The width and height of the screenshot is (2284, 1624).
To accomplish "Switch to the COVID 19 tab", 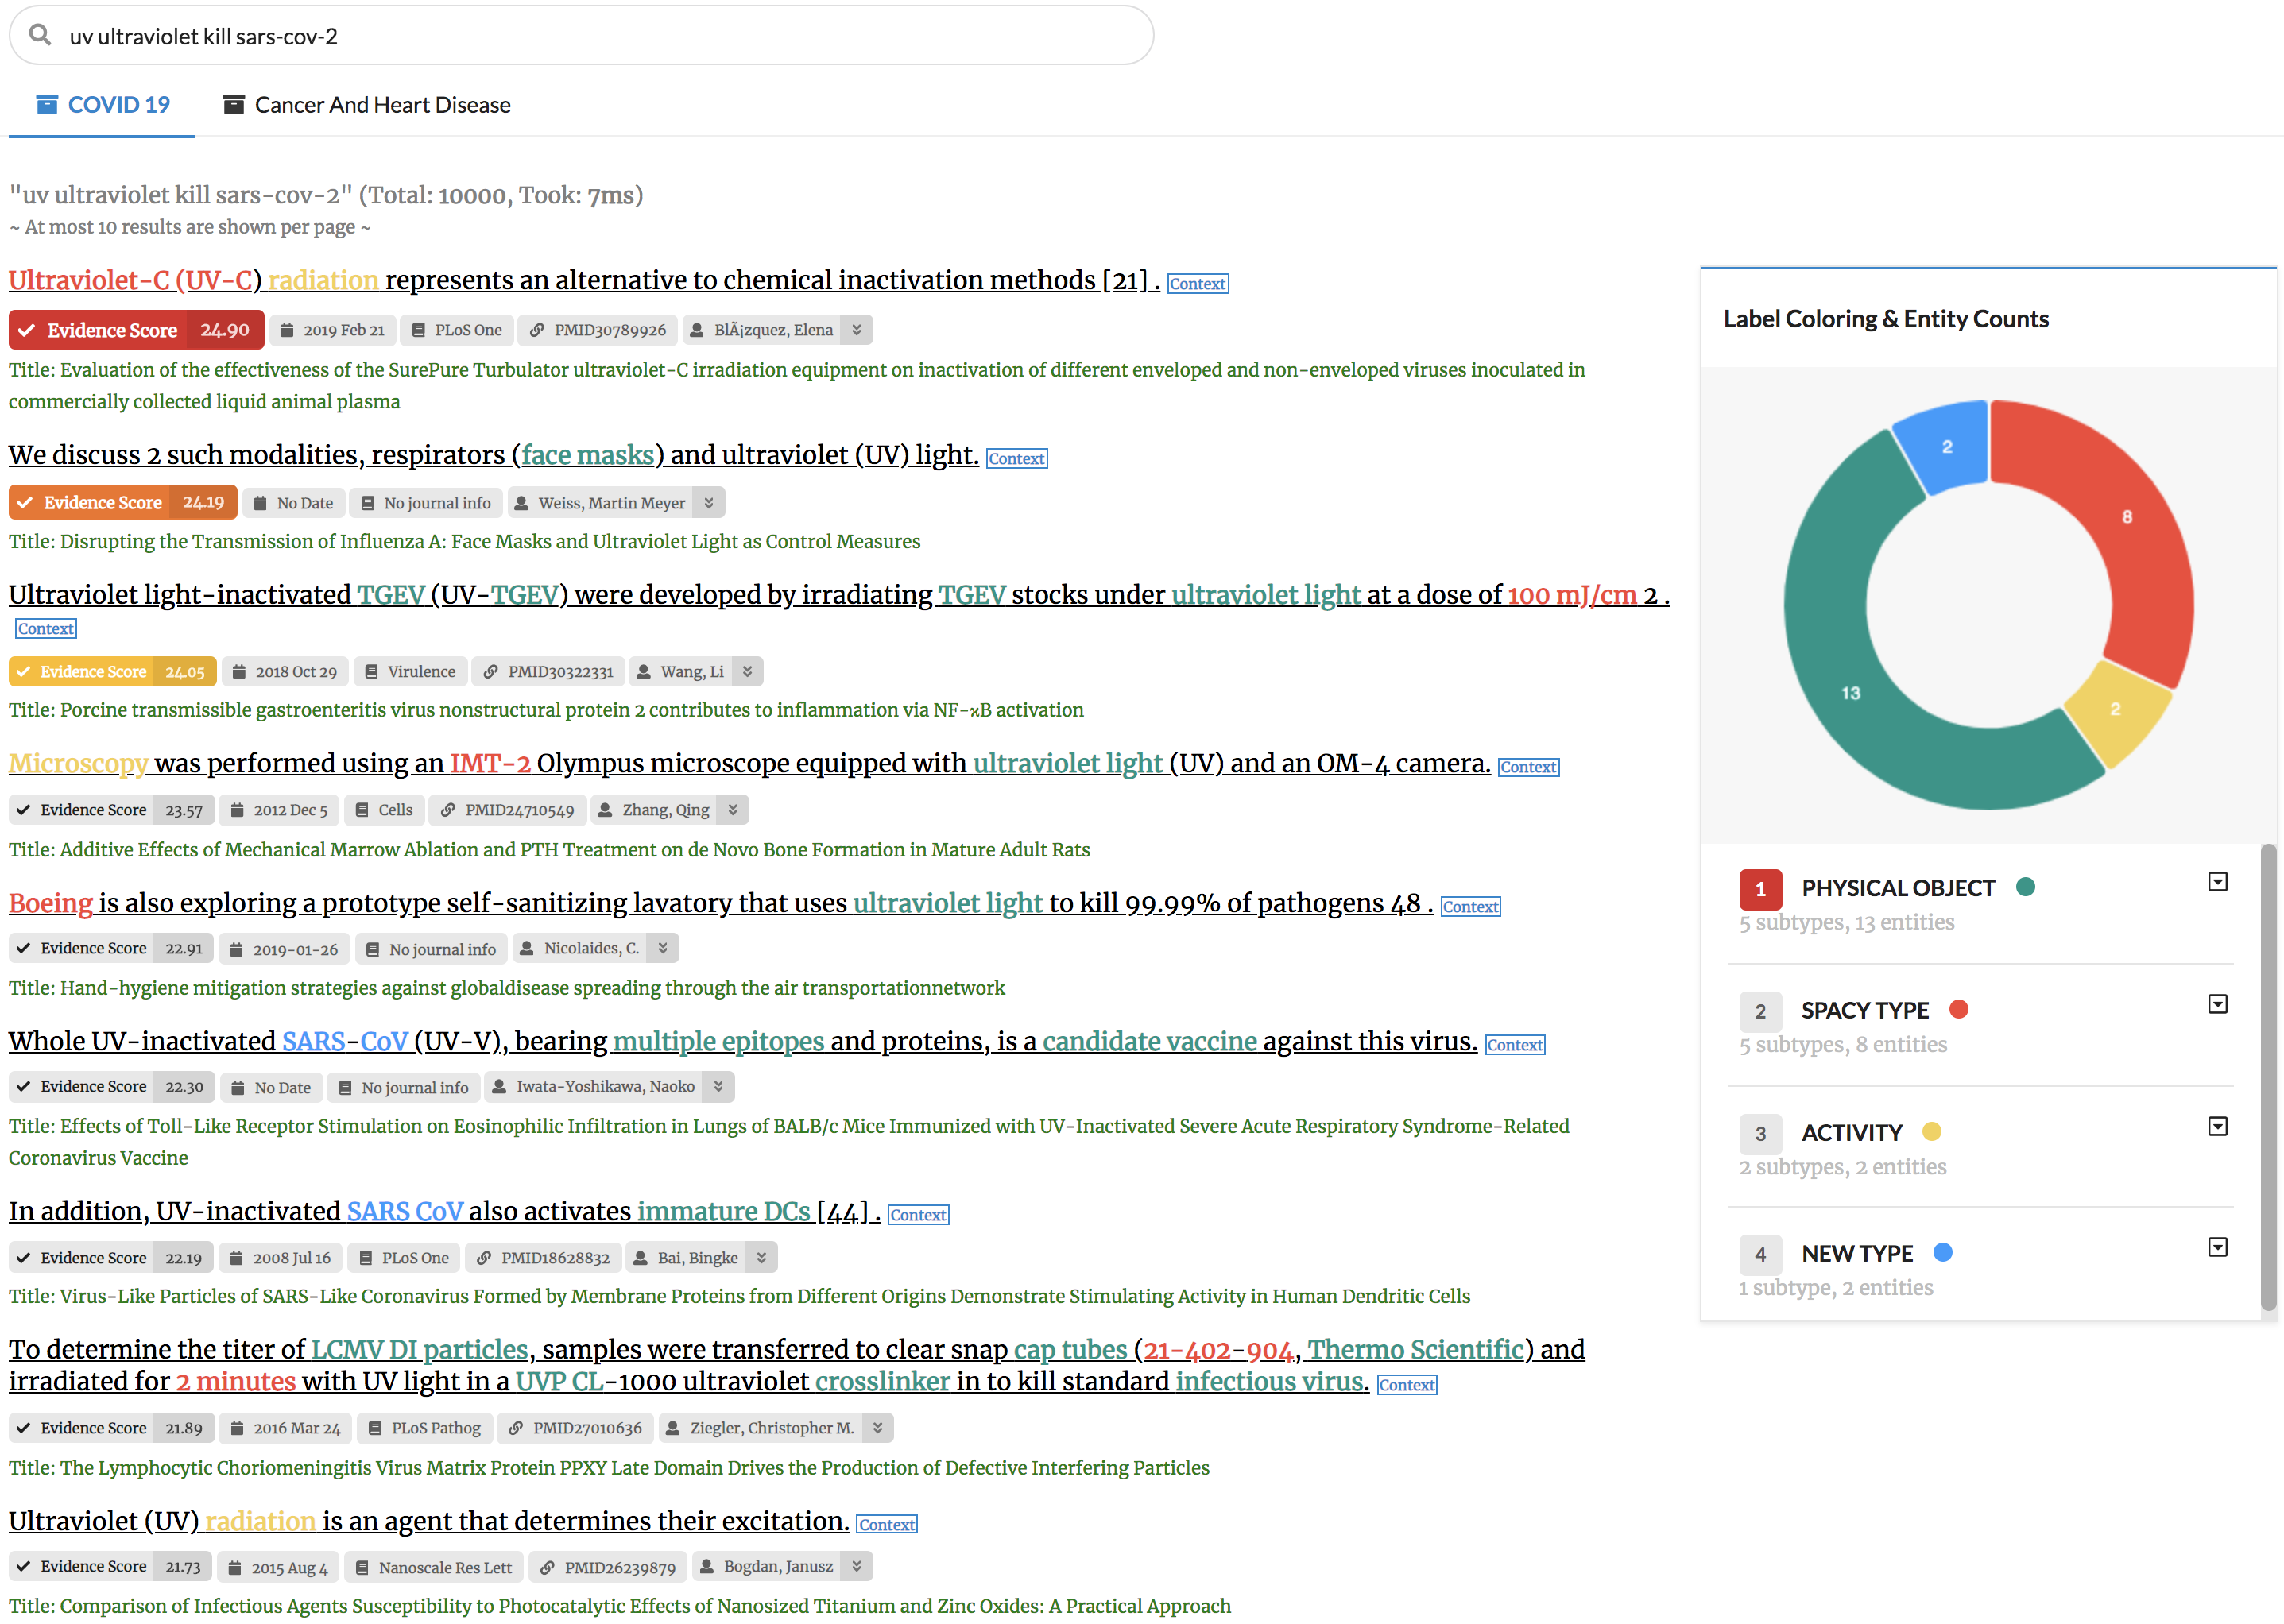I will pyautogui.click(x=103, y=105).
